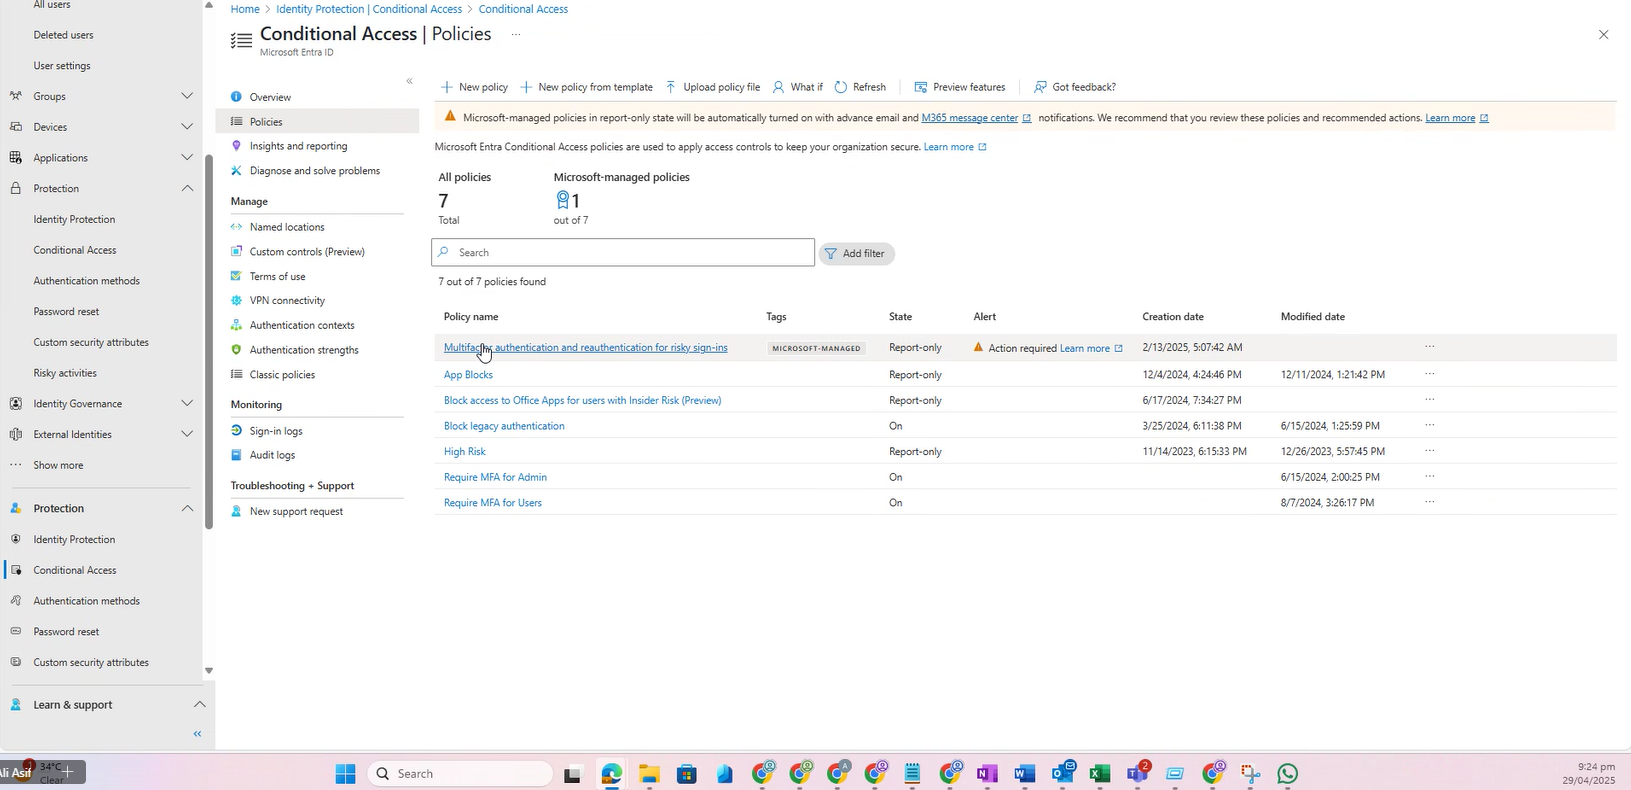
Task: Open more options for Block legacy authentication row
Action: (1430, 425)
